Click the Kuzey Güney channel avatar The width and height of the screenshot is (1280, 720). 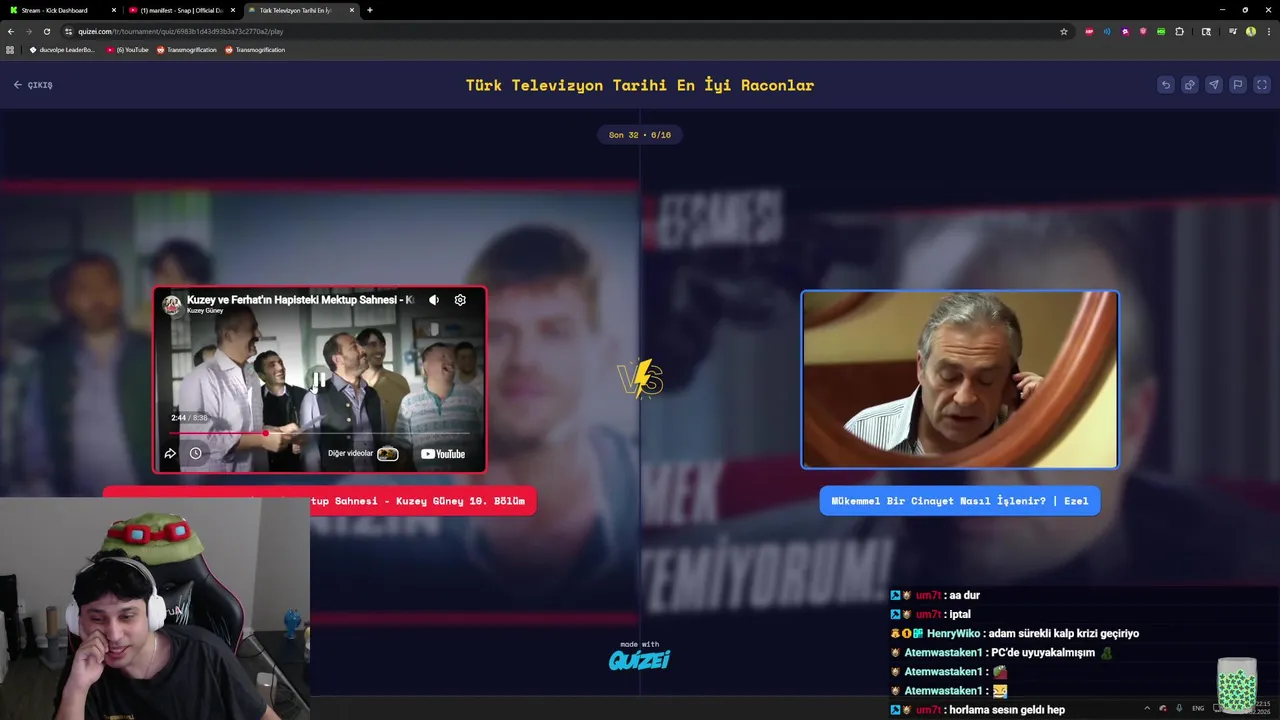[x=172, y=304]
